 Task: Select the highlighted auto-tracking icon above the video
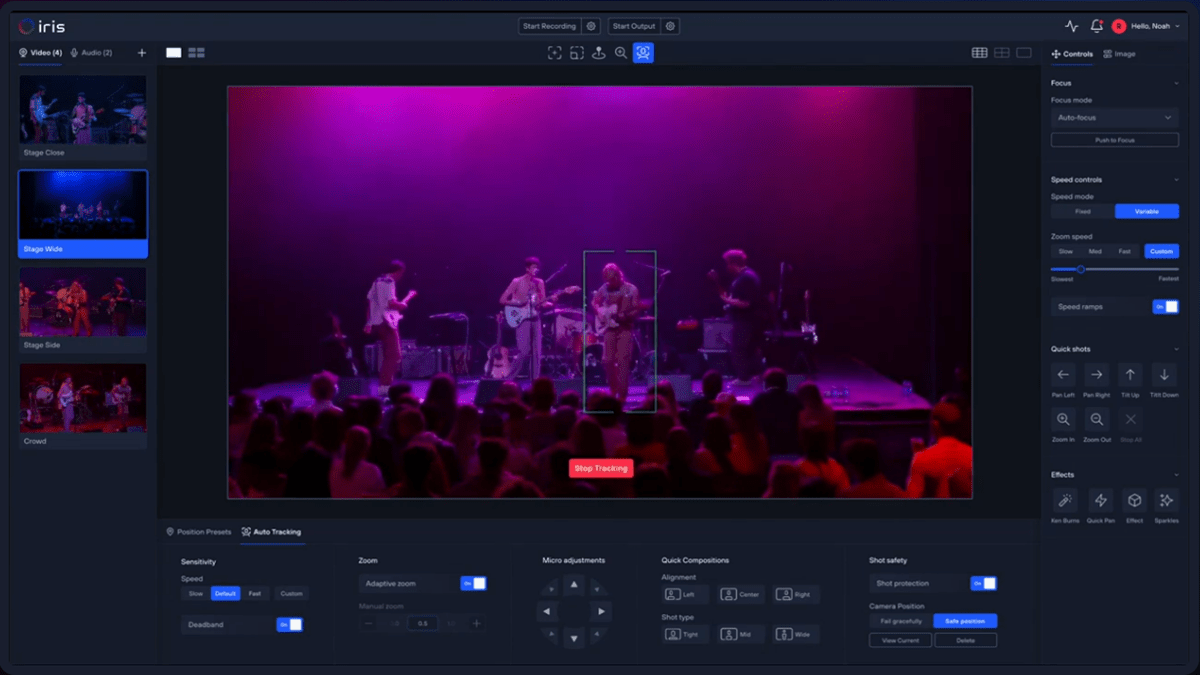(643, 52)
